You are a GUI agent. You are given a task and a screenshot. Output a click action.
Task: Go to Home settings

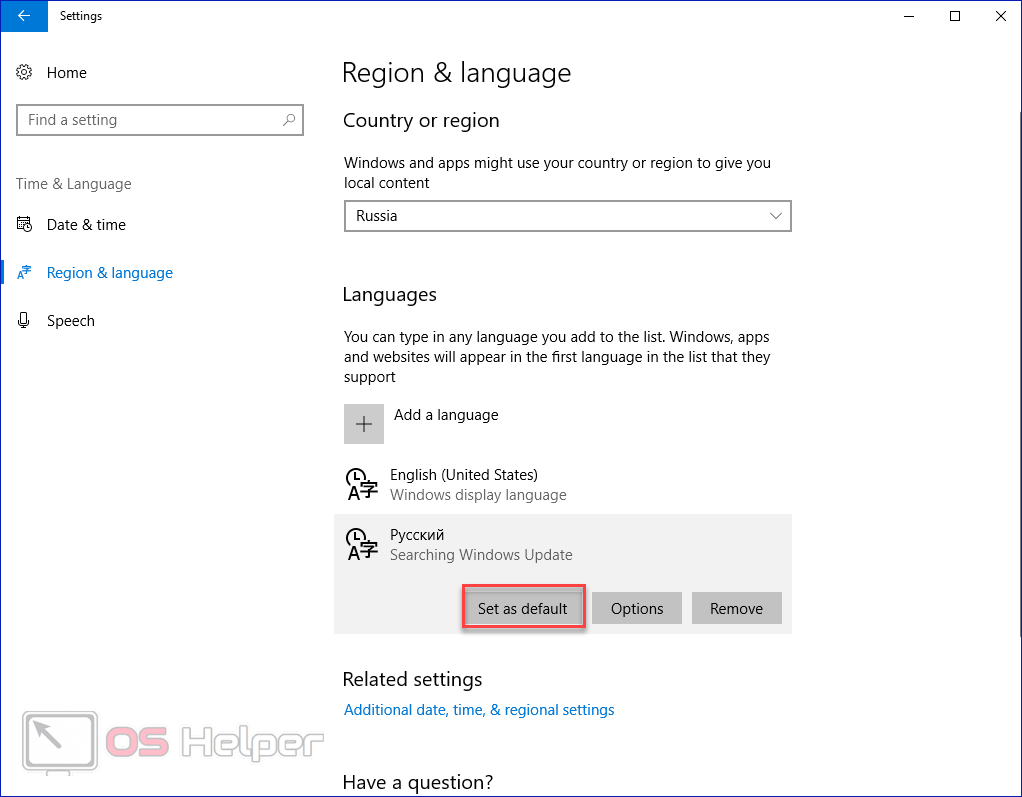(x=66, y=72)
